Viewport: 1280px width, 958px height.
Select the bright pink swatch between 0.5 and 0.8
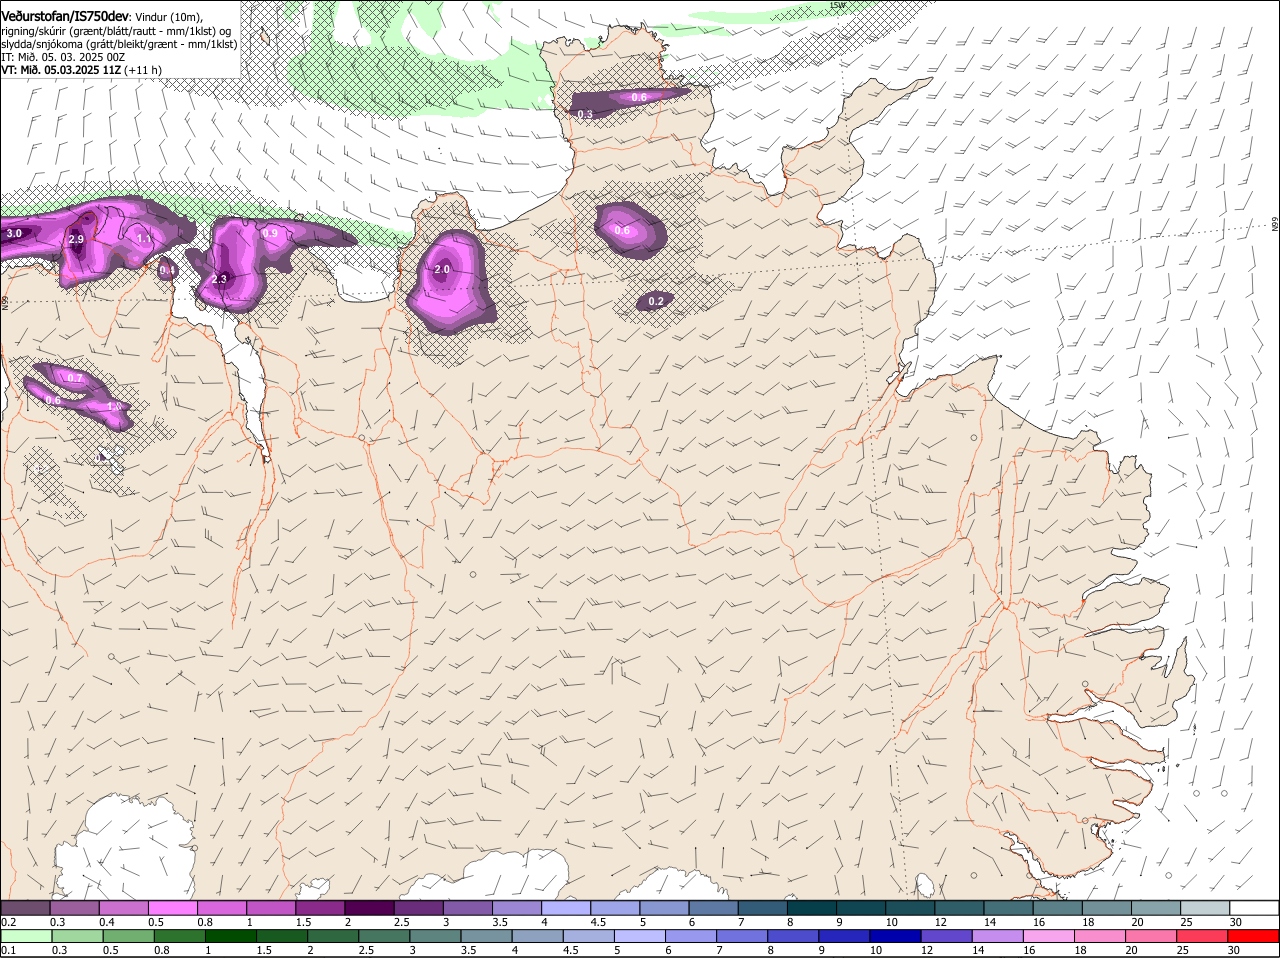point(172,907)
